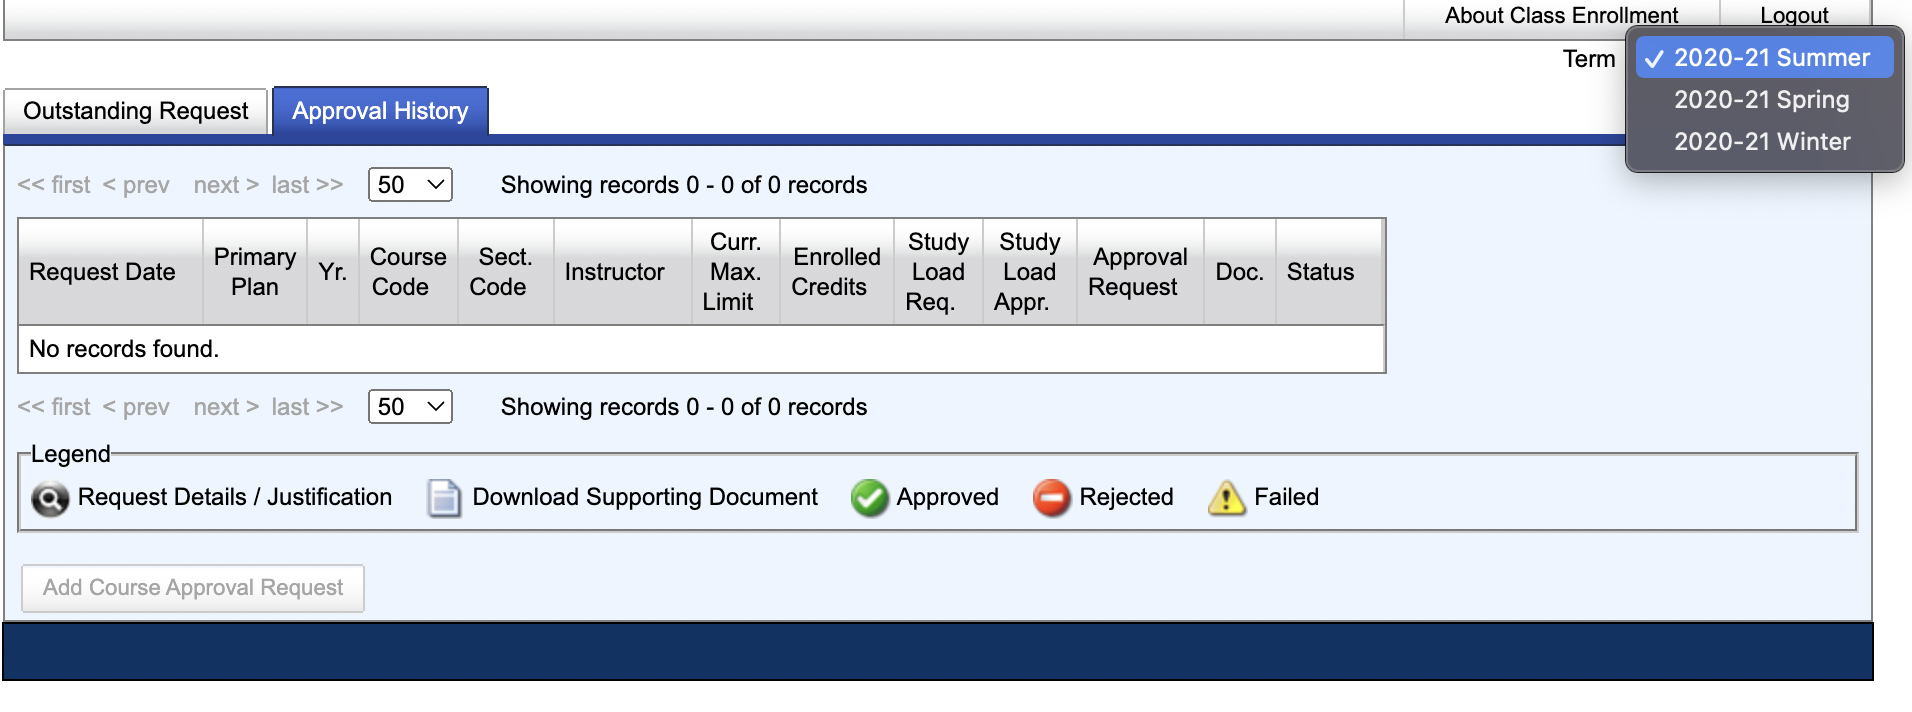1912x712 pixels.
Task: Click the yellow Failed warning icon
Action: pos(1227,498)
